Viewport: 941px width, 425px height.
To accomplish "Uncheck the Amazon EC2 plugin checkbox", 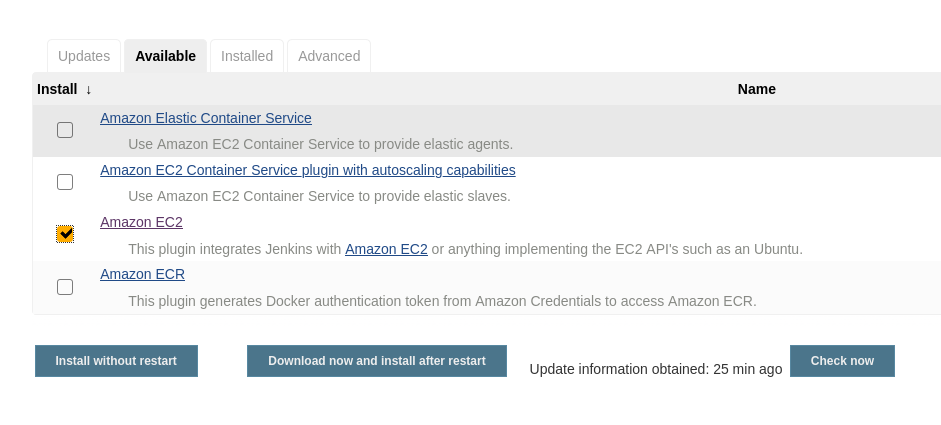I will (x=65, y=234).
